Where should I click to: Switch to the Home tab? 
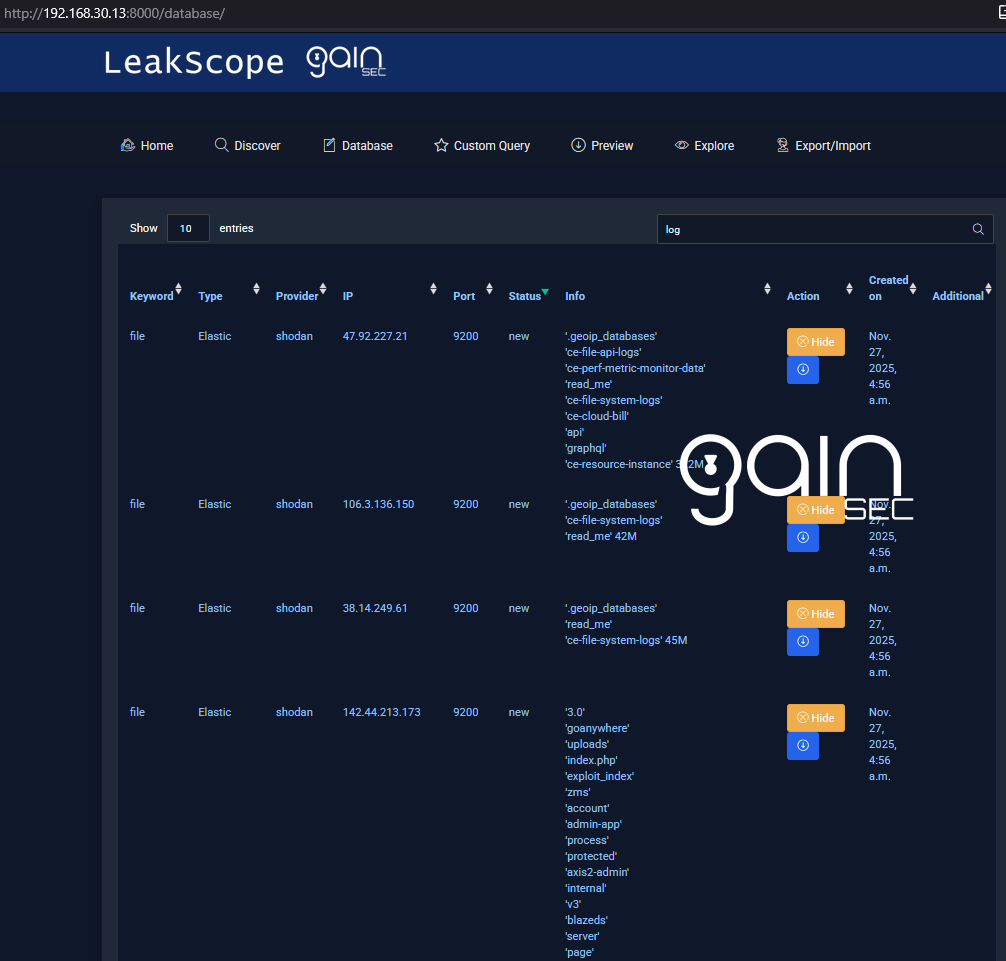click(146, 145)
